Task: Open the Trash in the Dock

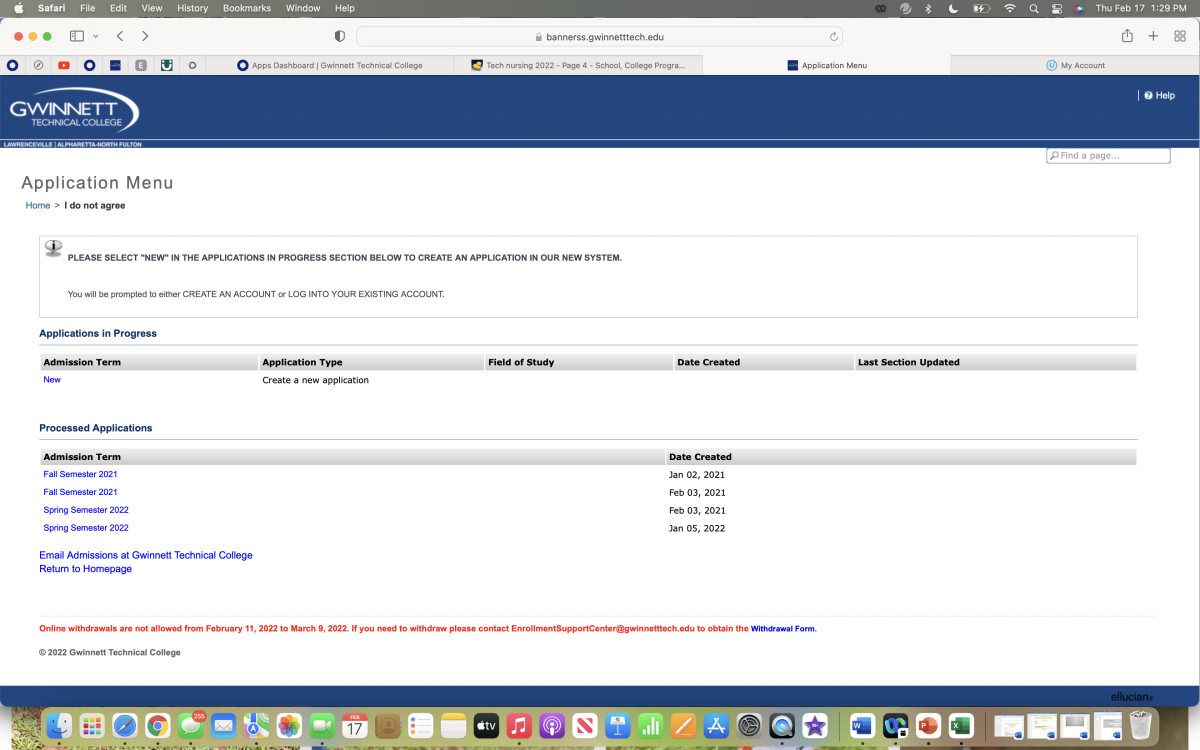Action: (1140, 725)
